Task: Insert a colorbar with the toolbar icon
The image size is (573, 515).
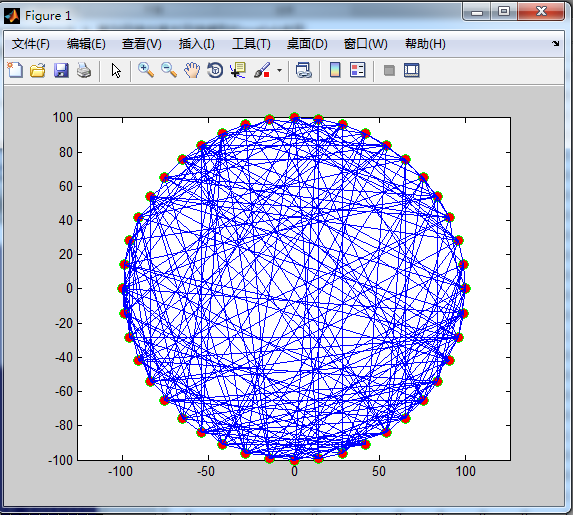Action: 335,70
